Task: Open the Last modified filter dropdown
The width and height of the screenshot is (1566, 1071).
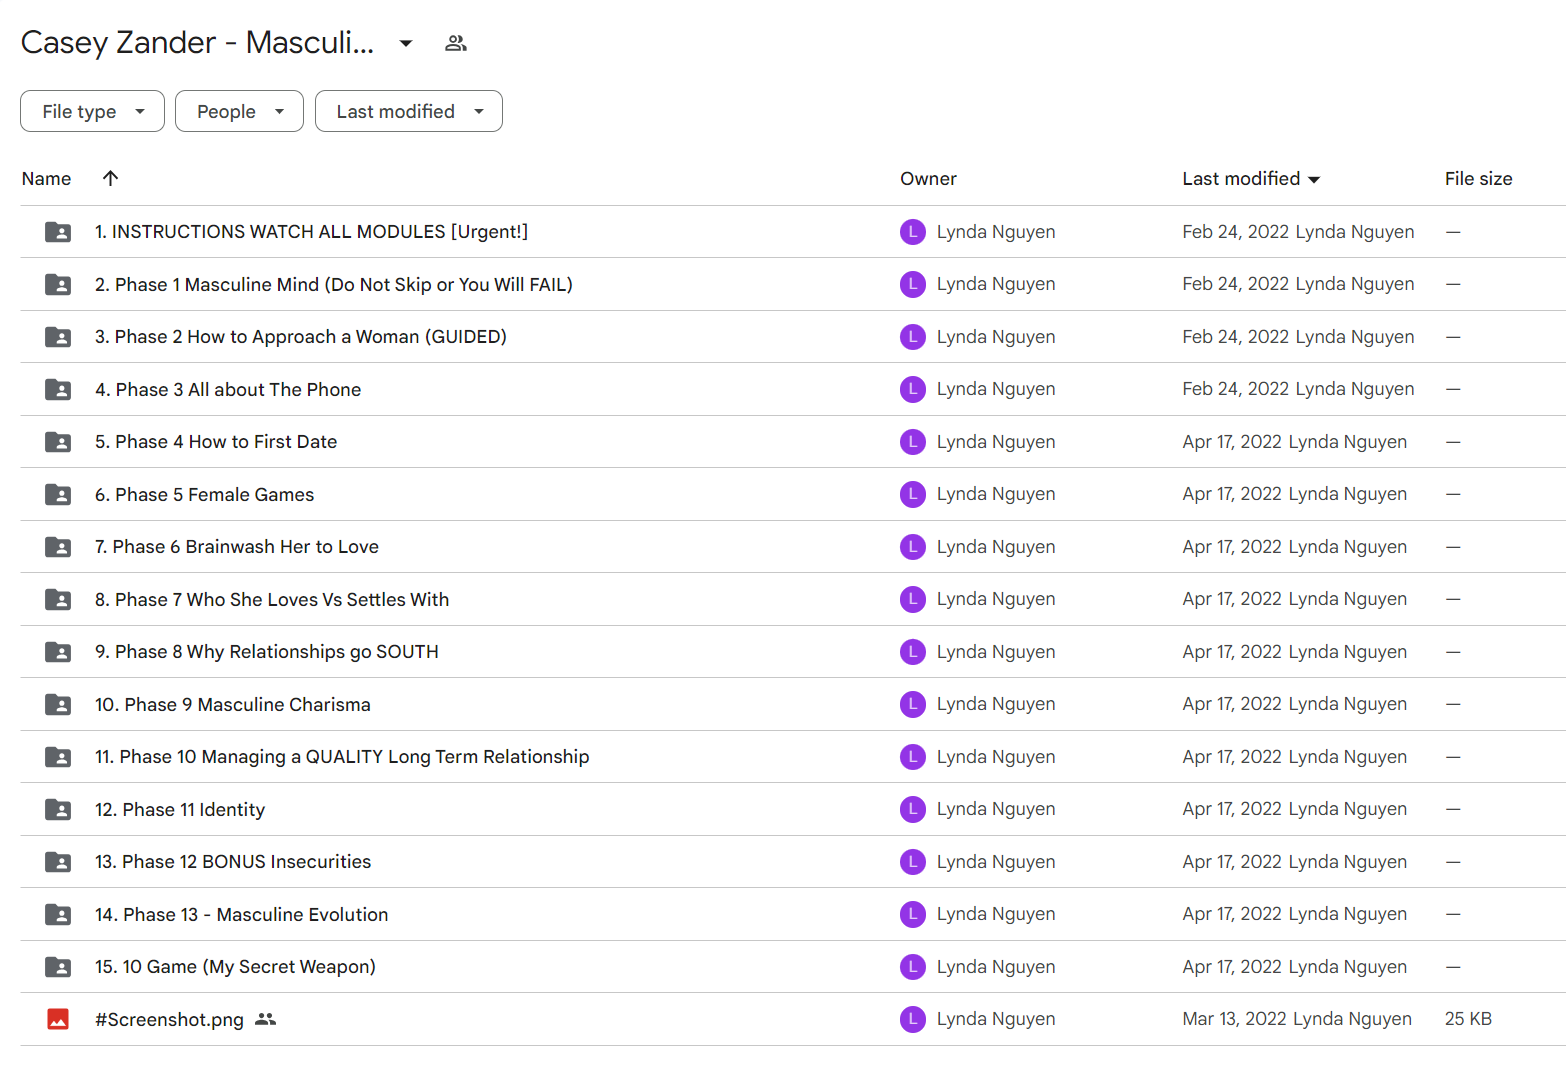Action: click(409, 111)
